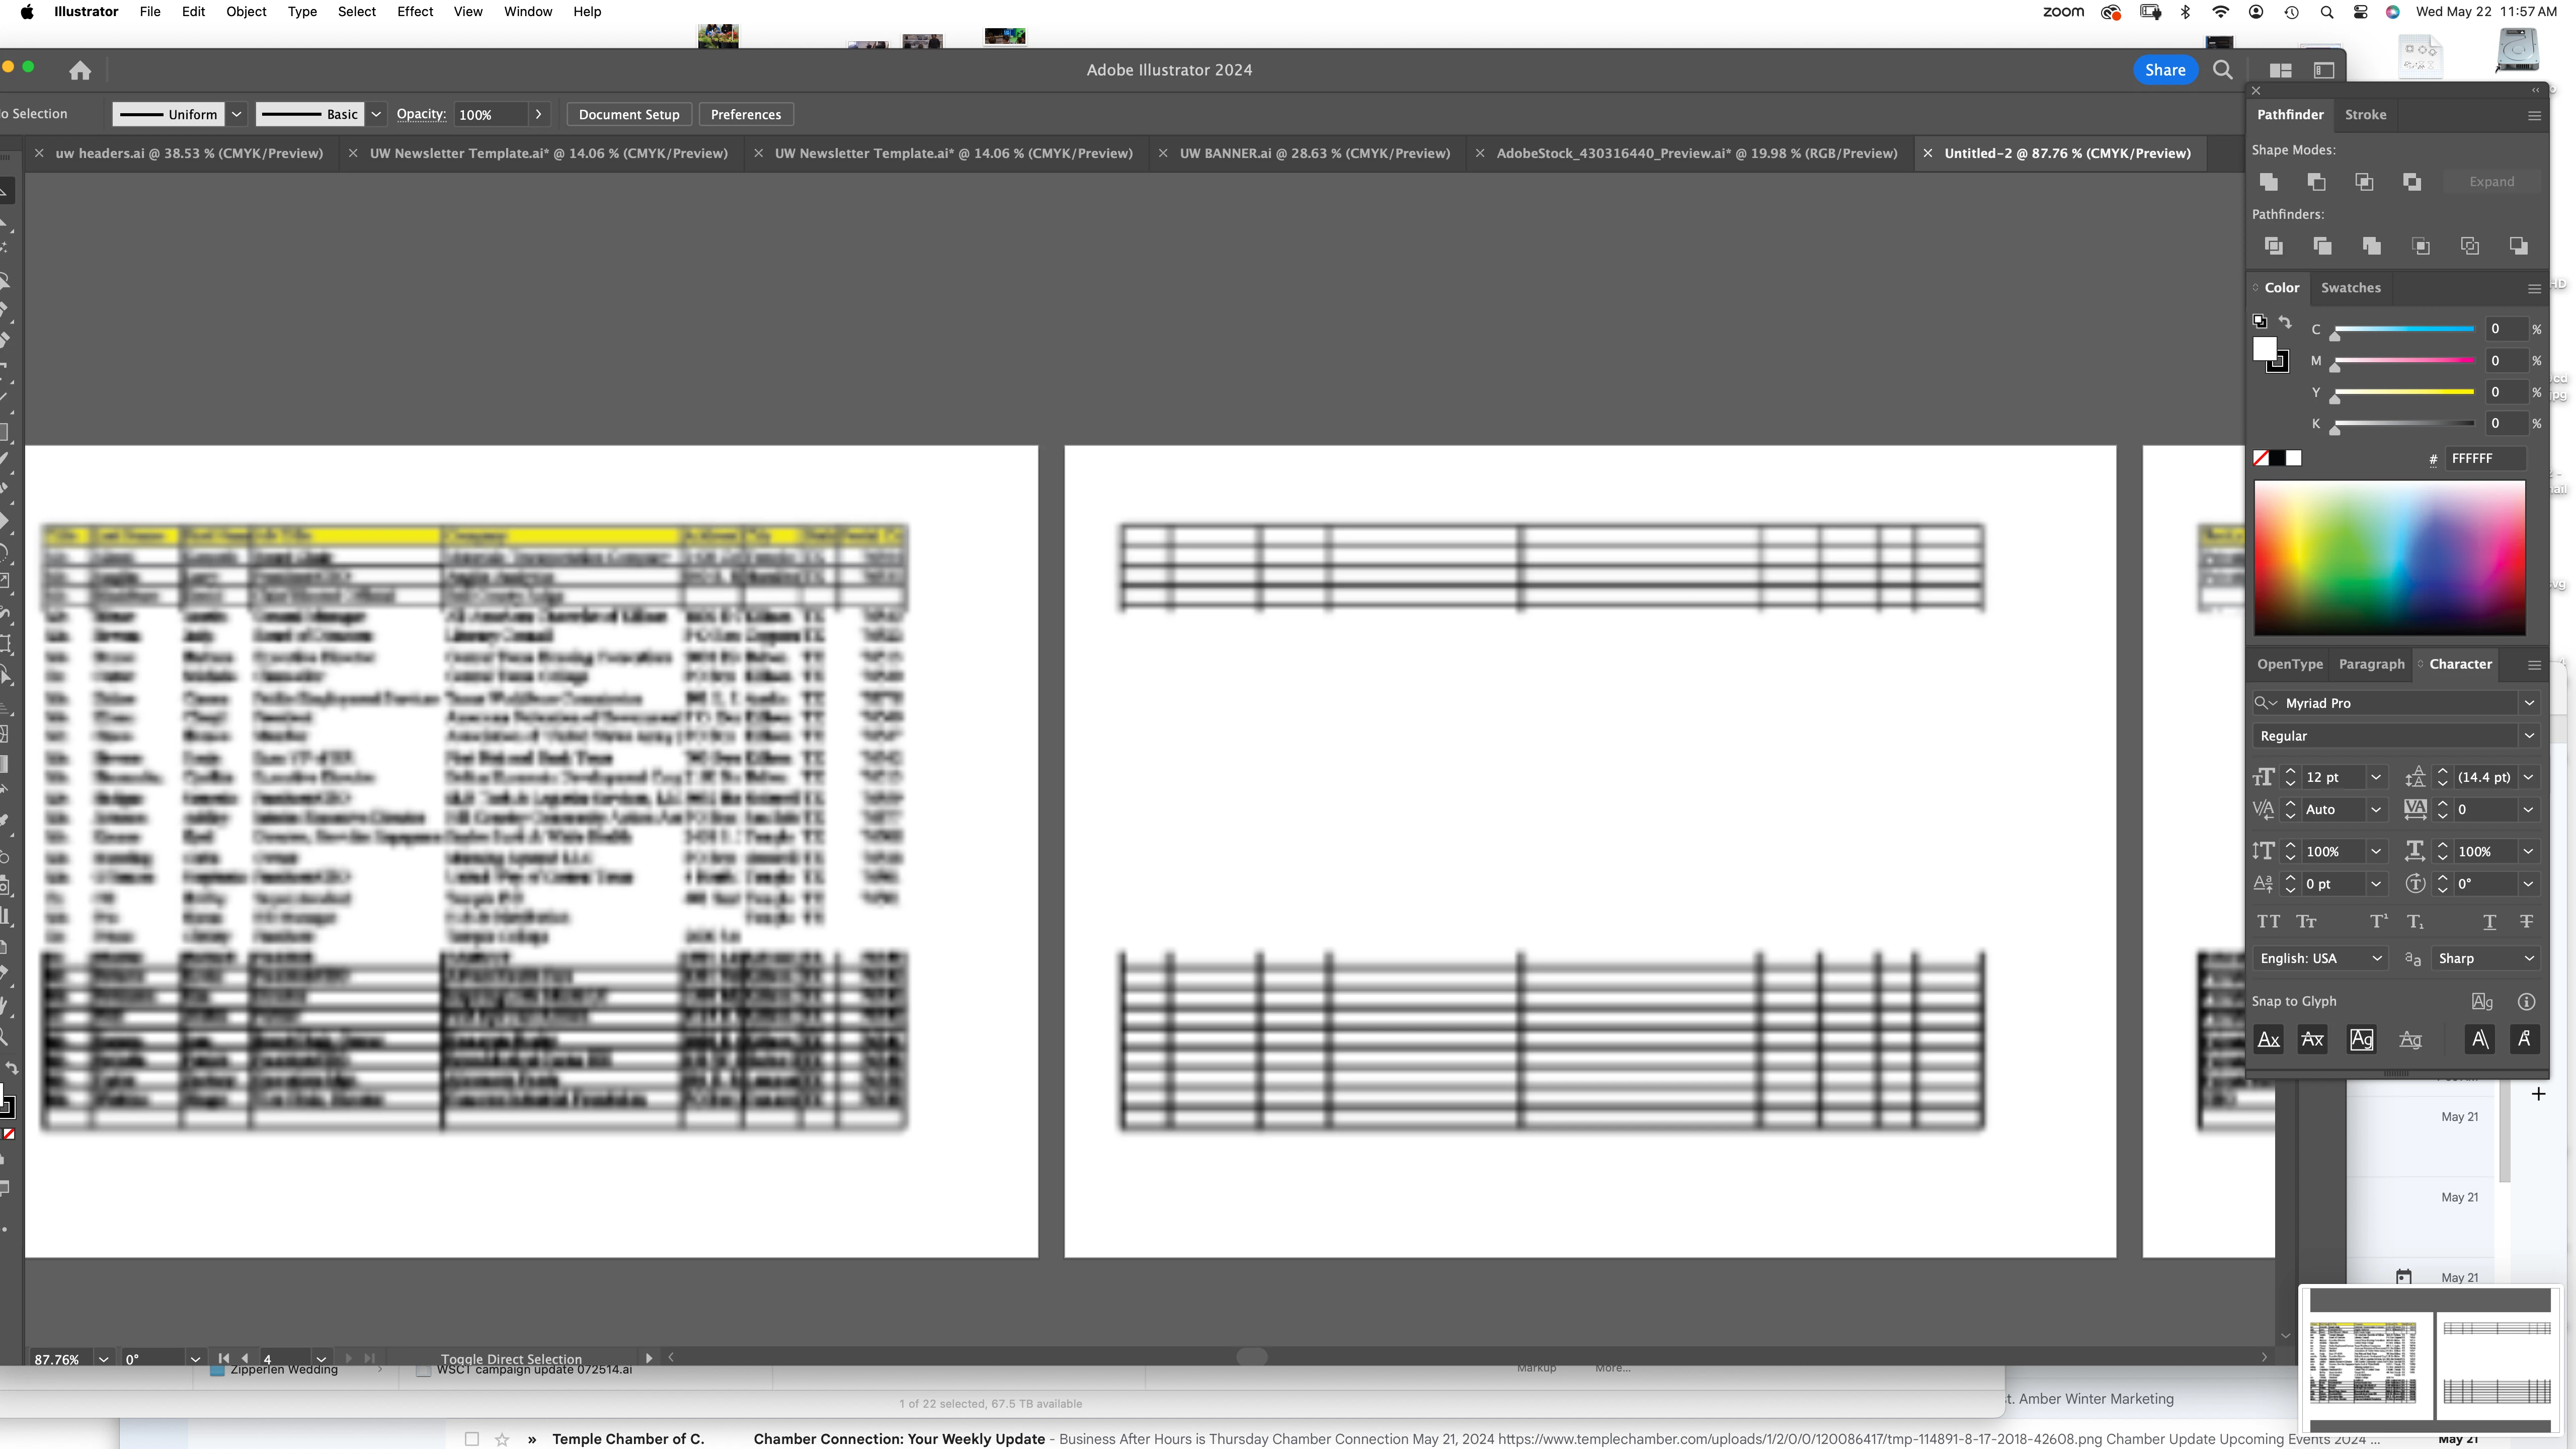Toggle All Caps text style
This screenshot has height=1449, width=2576.
click(x=2268, y=921)
